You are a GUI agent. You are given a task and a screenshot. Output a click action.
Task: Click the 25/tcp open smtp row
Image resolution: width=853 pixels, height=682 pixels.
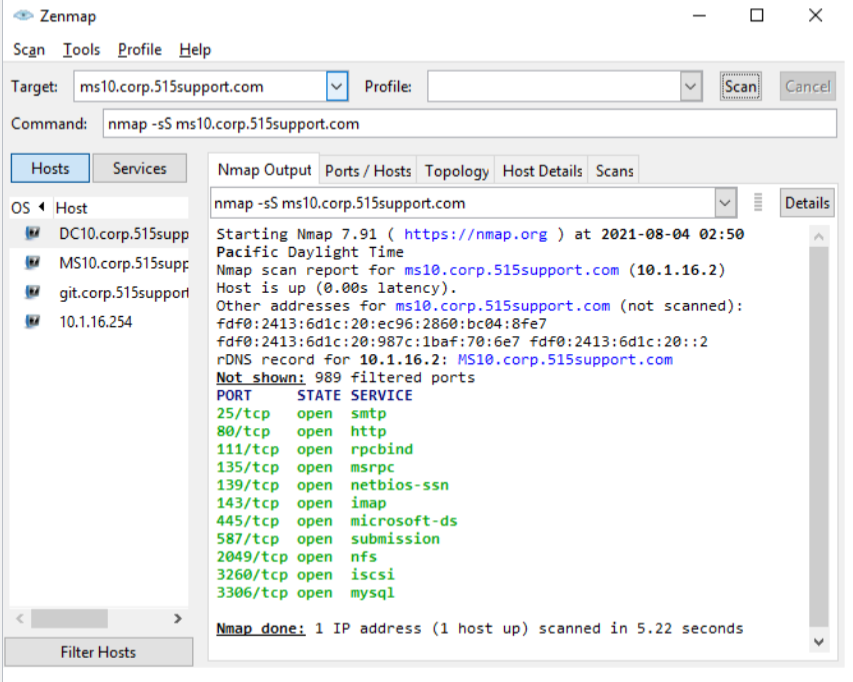point(301,413)
